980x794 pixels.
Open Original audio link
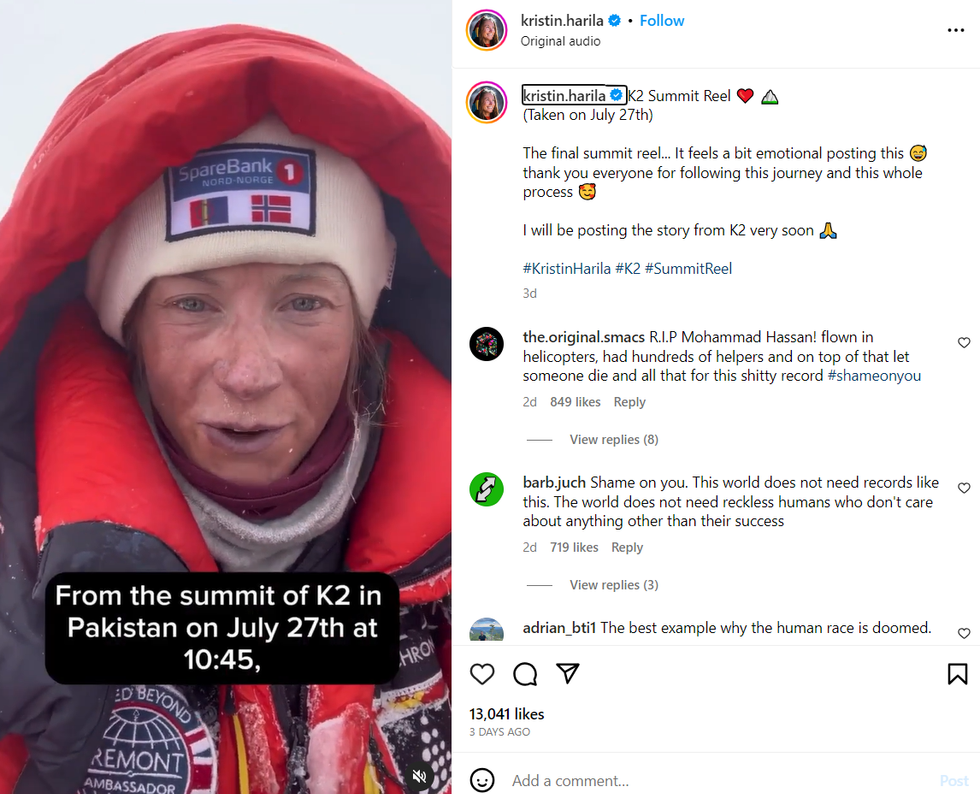coord(560,41)
